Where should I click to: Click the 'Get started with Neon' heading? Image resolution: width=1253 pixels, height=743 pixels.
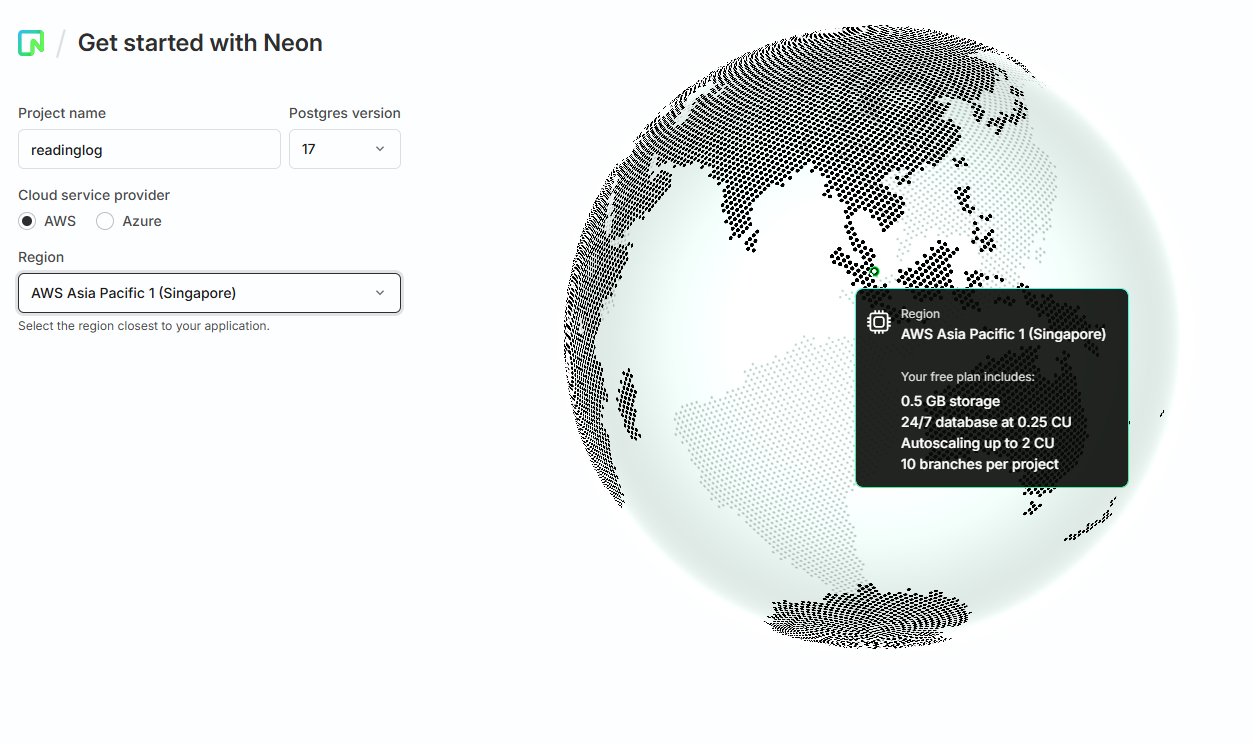[x=200, y=43]
